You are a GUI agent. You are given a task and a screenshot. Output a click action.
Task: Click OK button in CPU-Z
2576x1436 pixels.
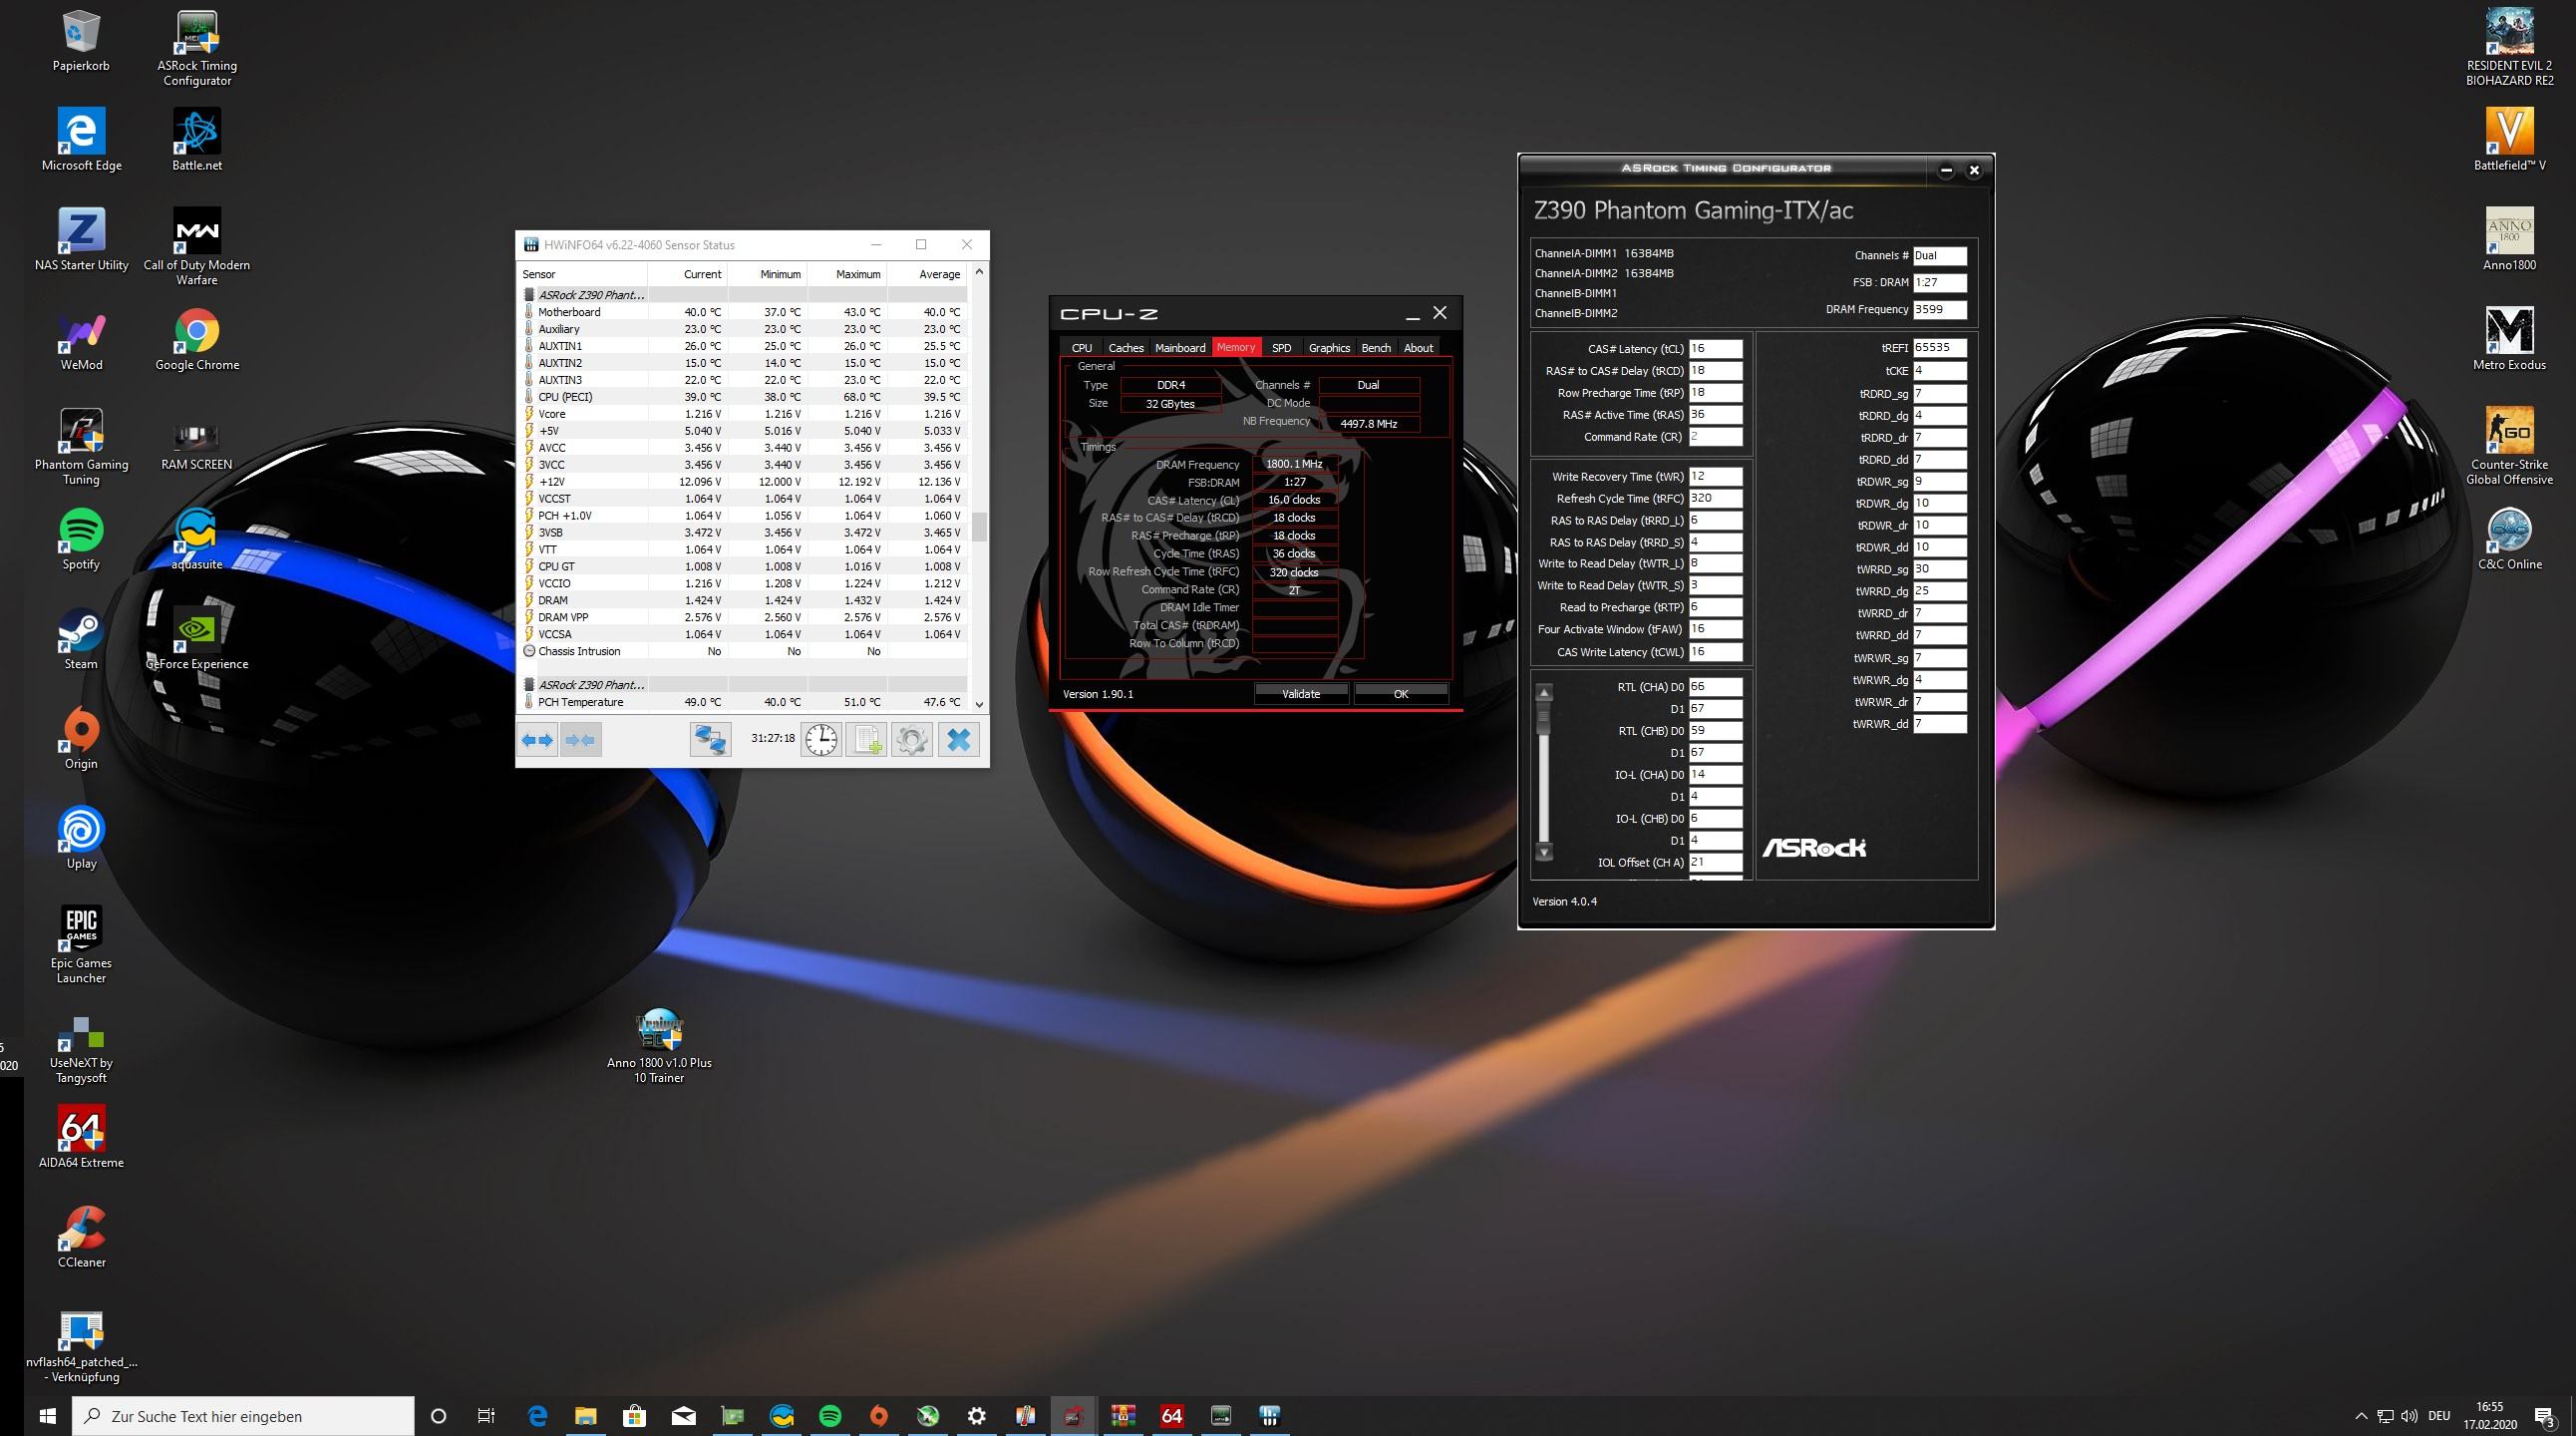(x=1400, y=694)
